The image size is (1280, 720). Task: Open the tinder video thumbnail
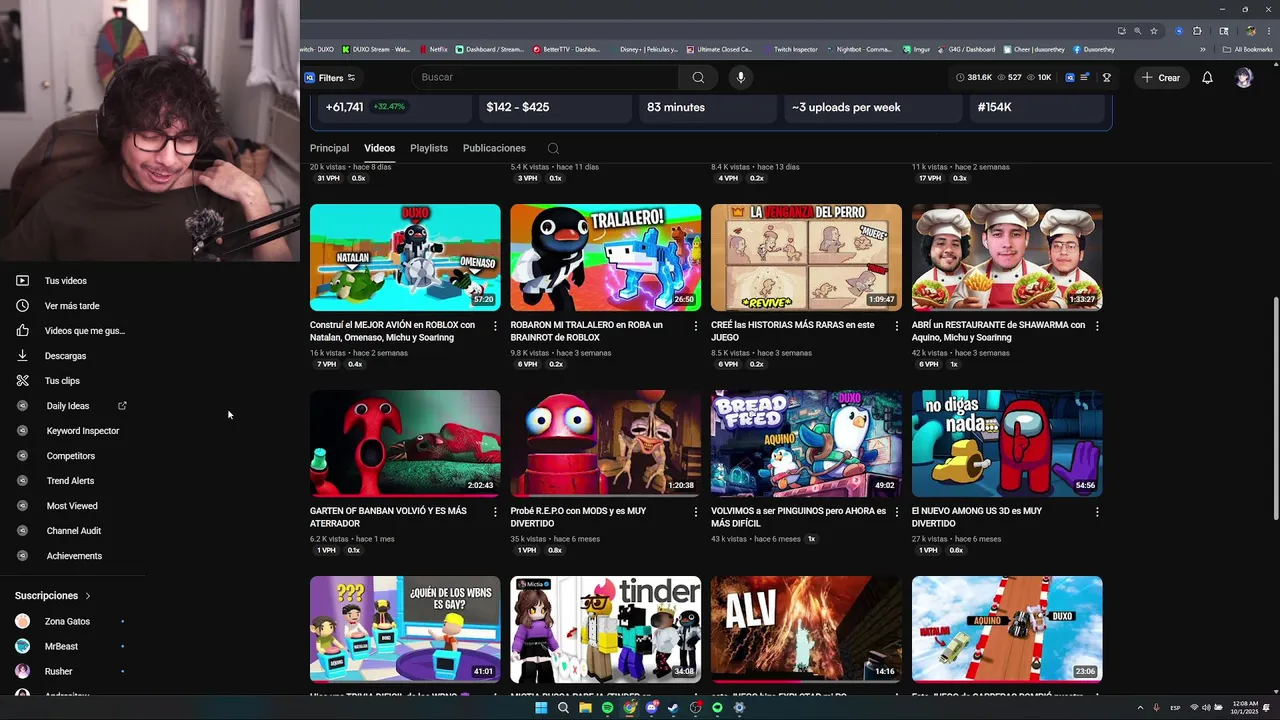point(606,630)
